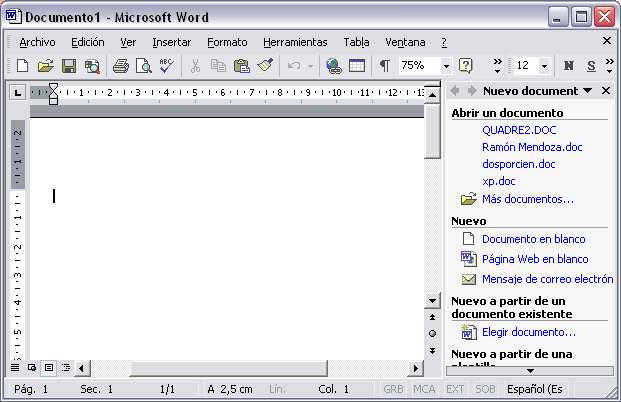Open the ? help menu
This screenshot has width=621, height=402.
click(444, 42)
